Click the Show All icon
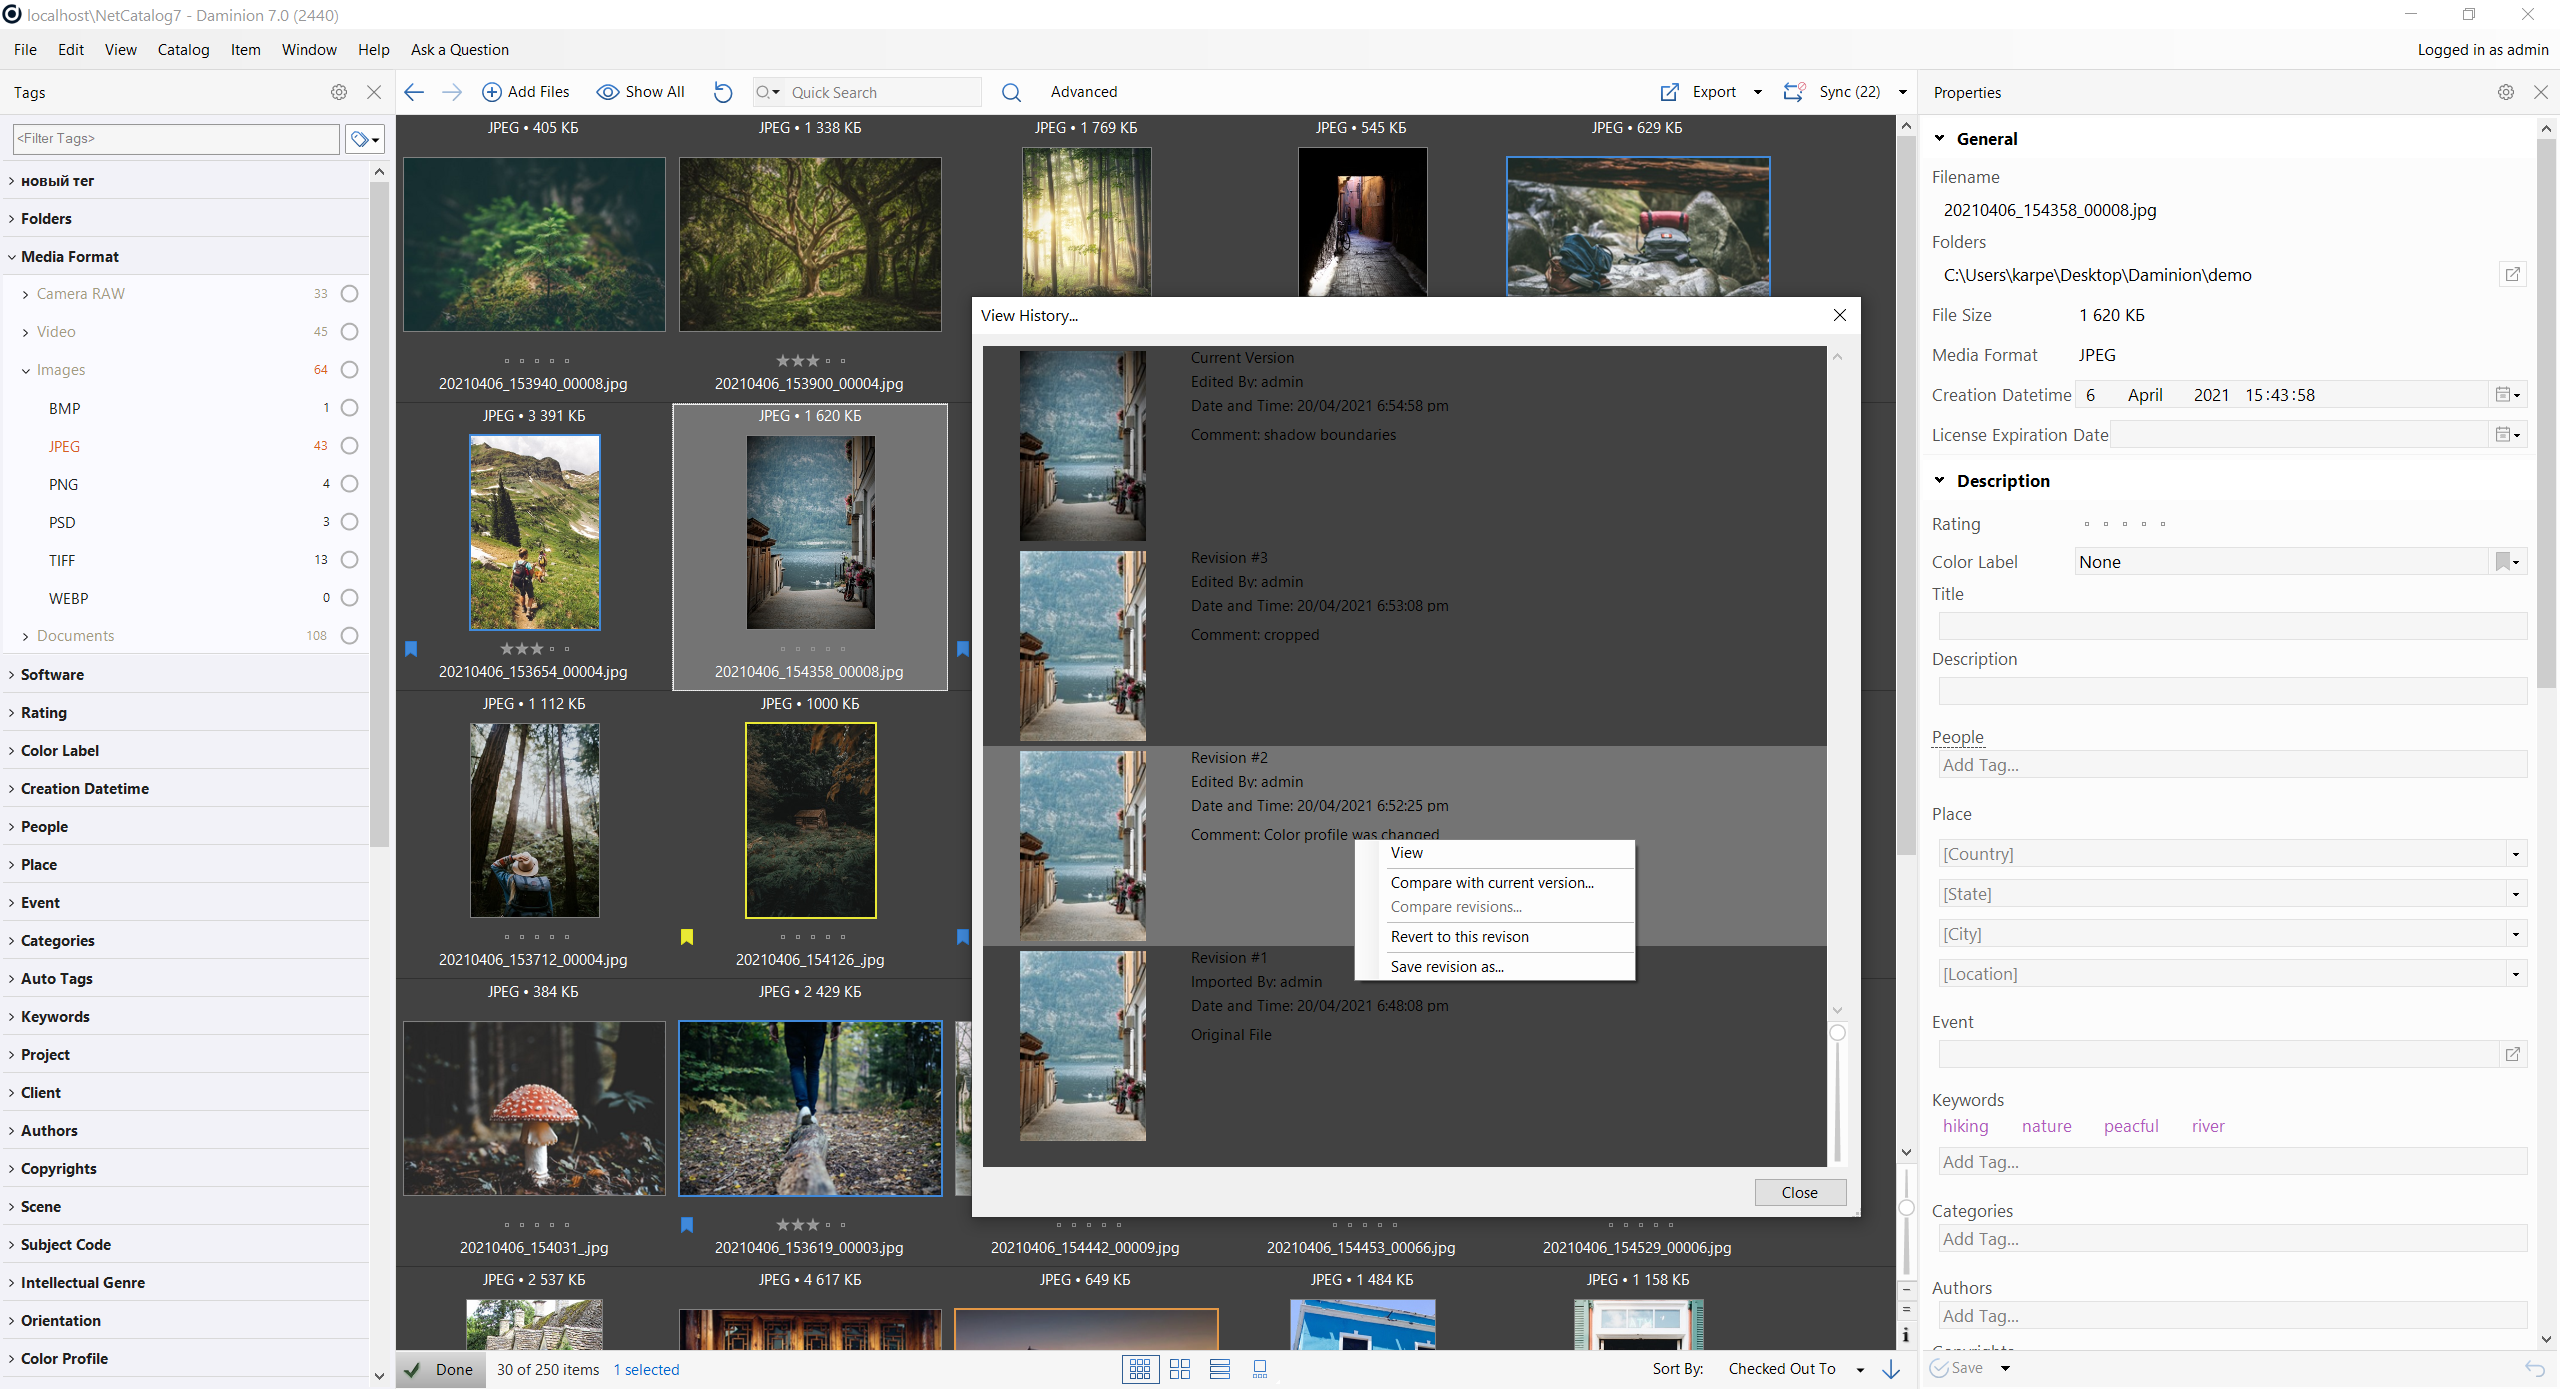 pos(608,91)
